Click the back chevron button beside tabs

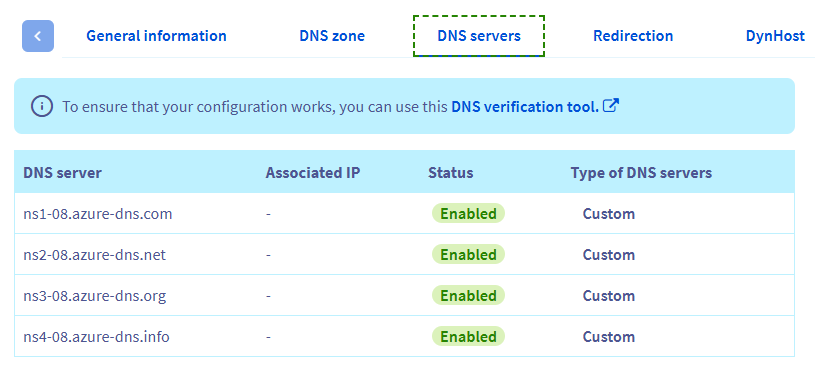click(x=37, y=36)
